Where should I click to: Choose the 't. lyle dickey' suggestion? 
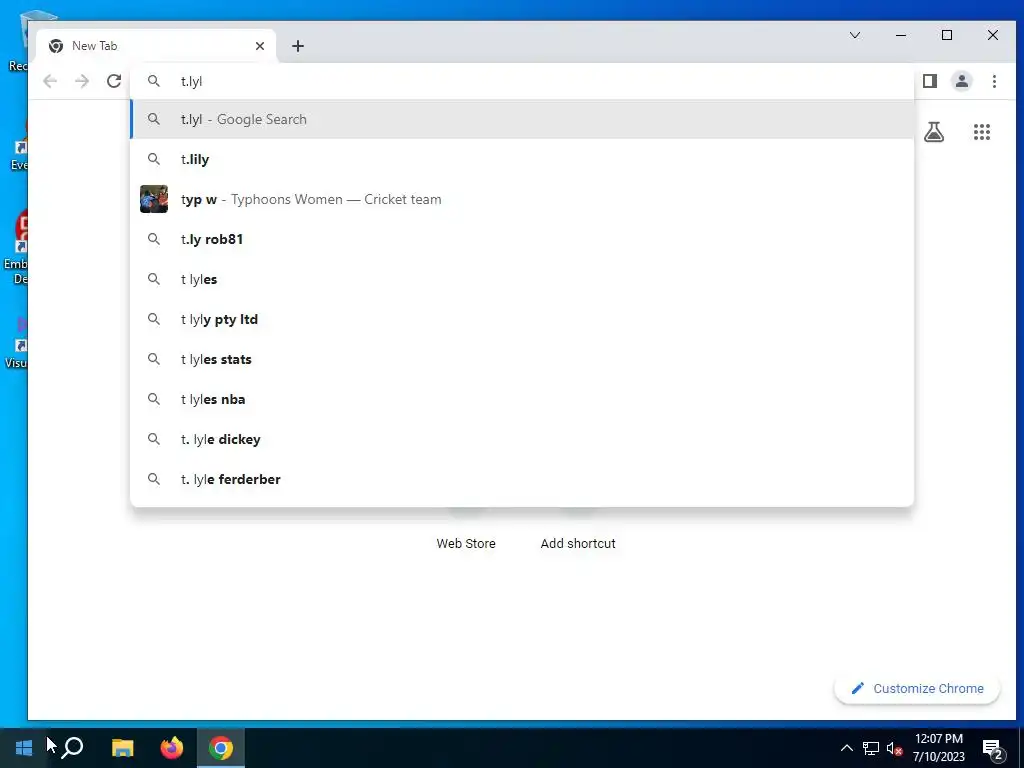(522, 439)
